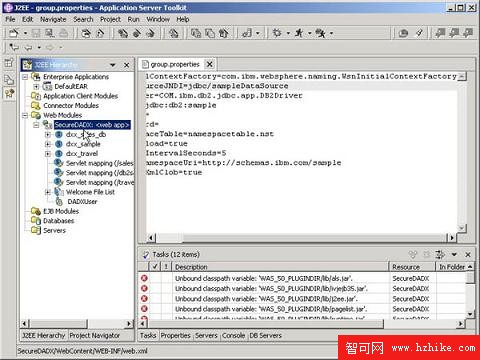Expand the DefaultEAR tree node
This screenshot has height=360, width=480.
point(36,87)
